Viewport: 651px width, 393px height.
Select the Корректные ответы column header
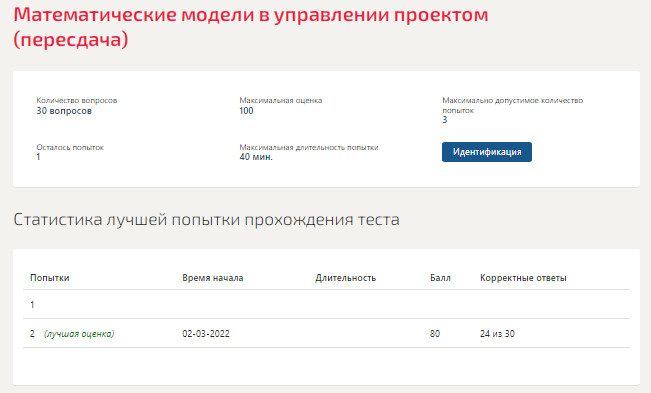[x=523, y=278]
